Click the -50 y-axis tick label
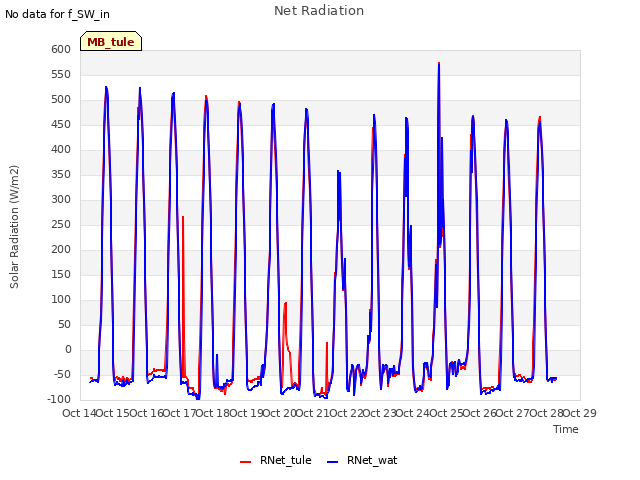The image size is (640, 480). coord(62,374)
